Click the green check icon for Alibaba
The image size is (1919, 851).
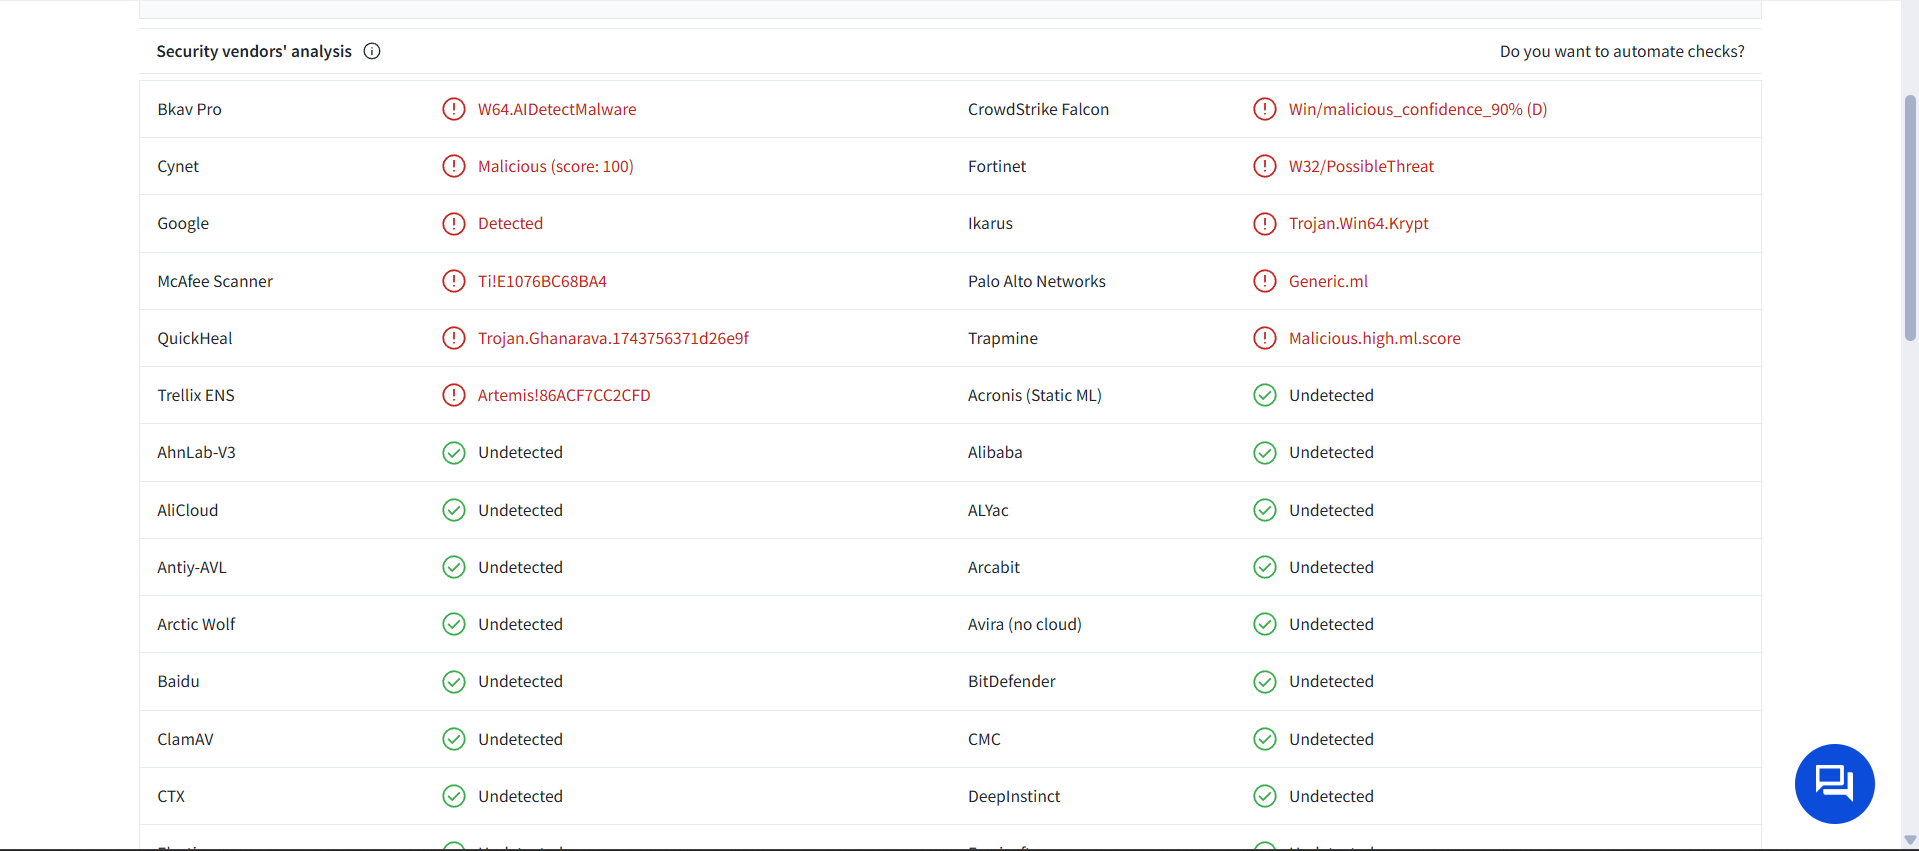click(x=1265, y=452)
